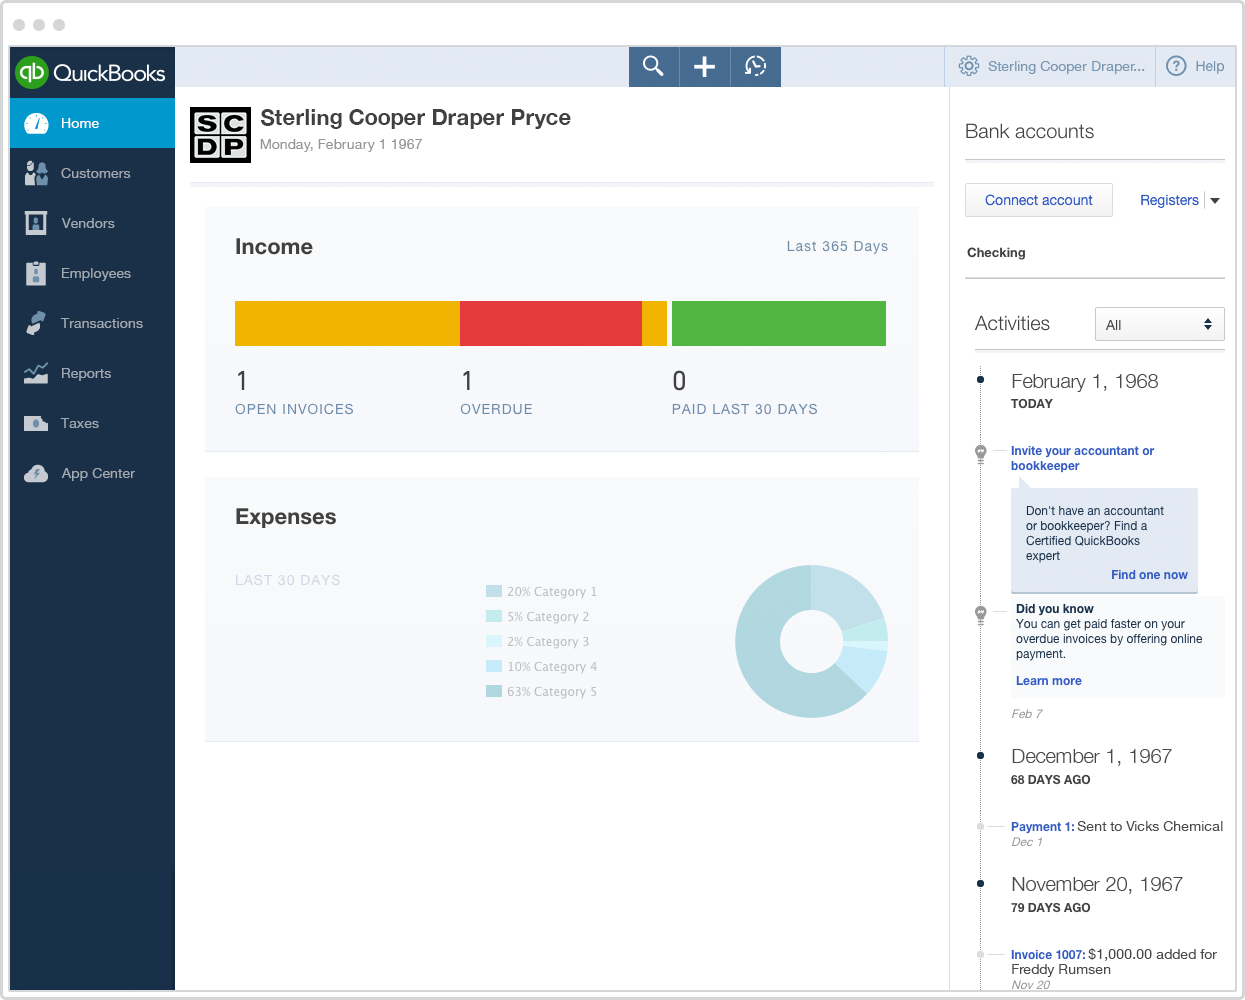The width and height of the screenshot is (1245, 1000).
Task: Click the PAID LAST 30 DAYS label
Action: point(745,409)
